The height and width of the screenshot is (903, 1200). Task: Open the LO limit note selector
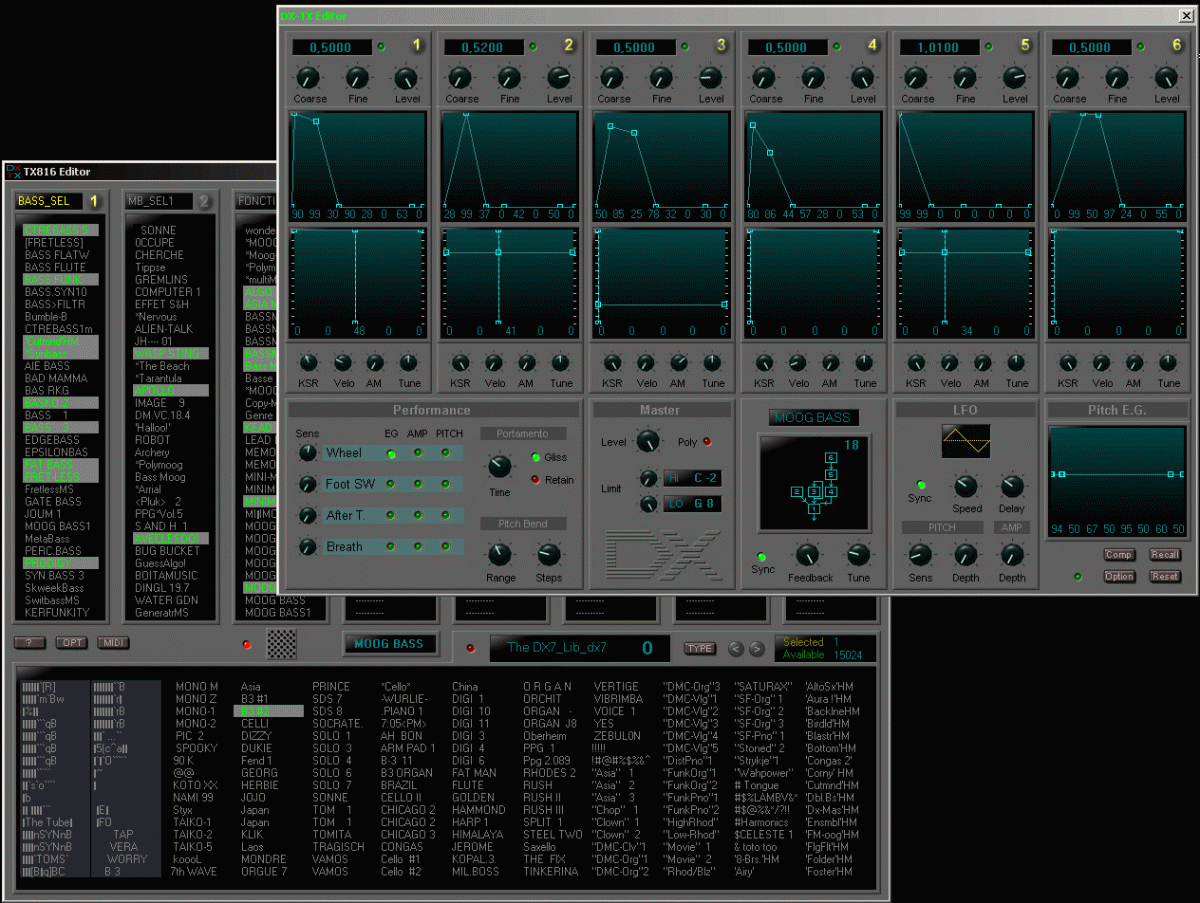click(x=694, y=504)
